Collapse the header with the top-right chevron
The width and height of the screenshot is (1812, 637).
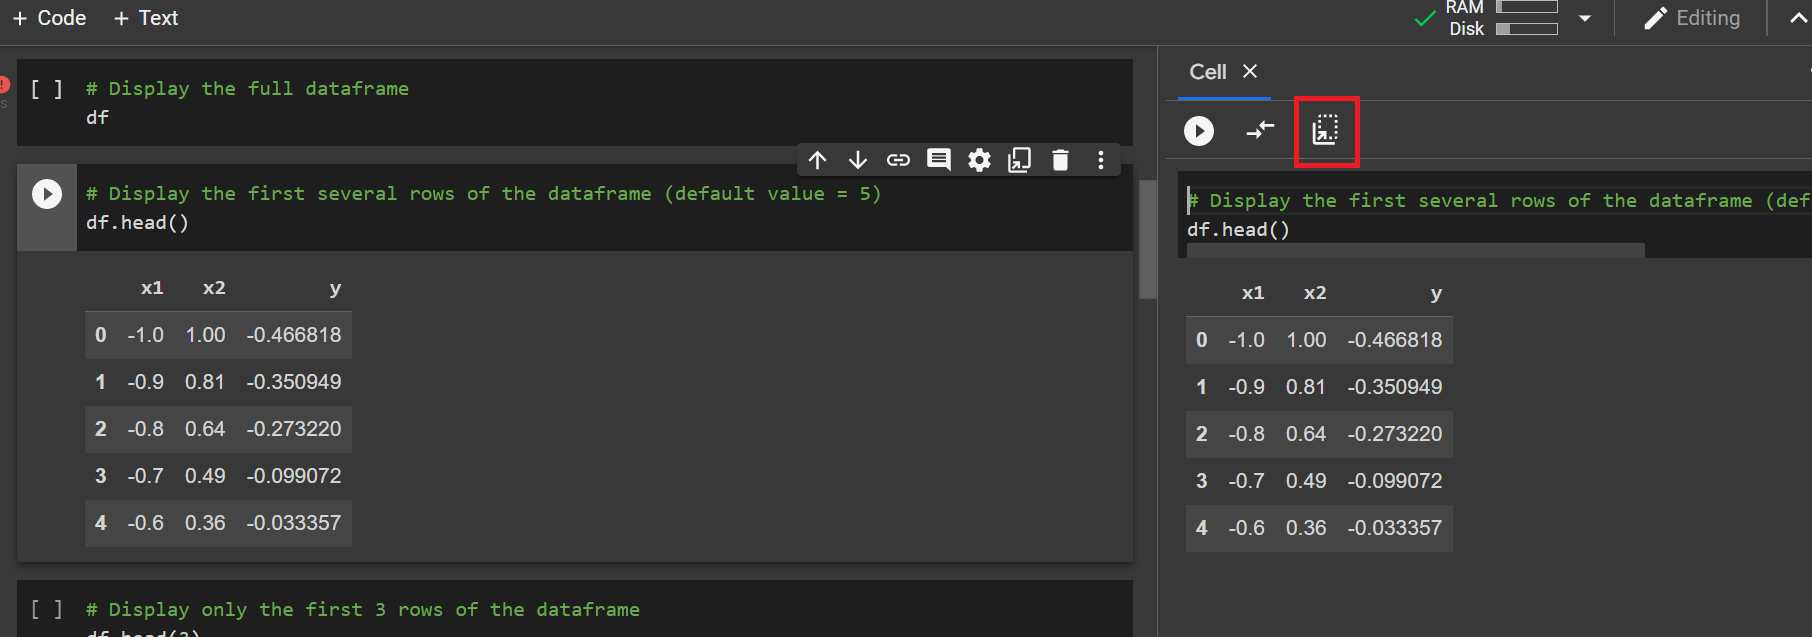[1798, 18]
